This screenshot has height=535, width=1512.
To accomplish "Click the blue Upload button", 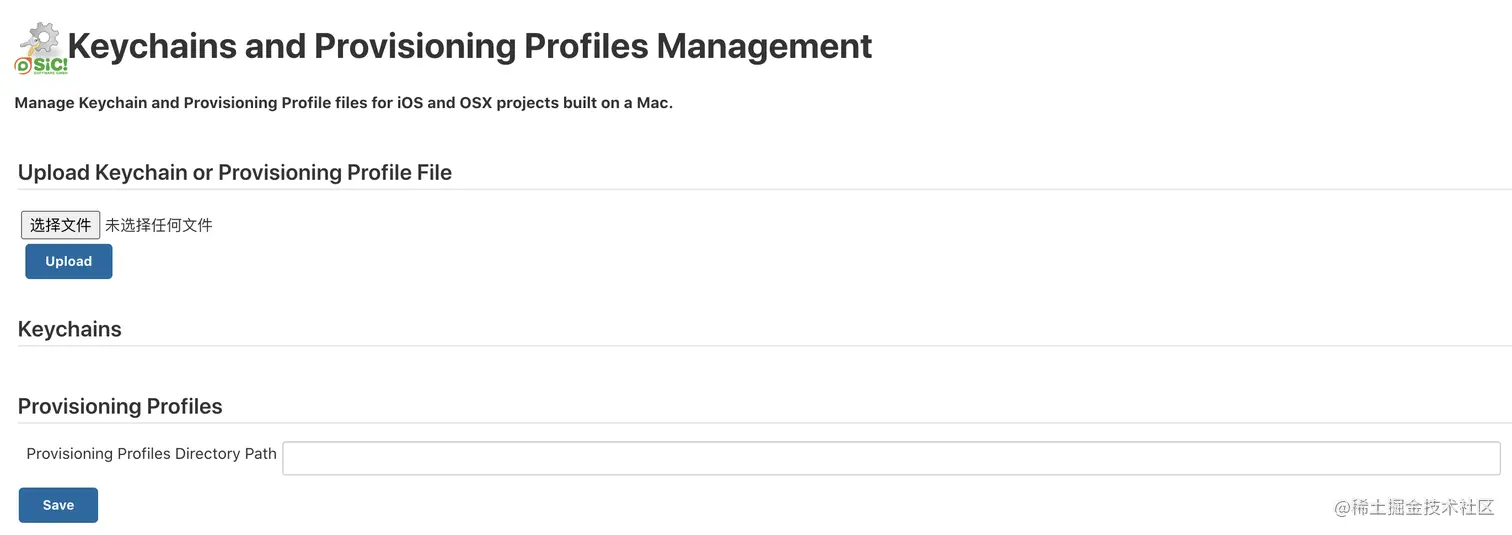I will [x=69, y=261].
